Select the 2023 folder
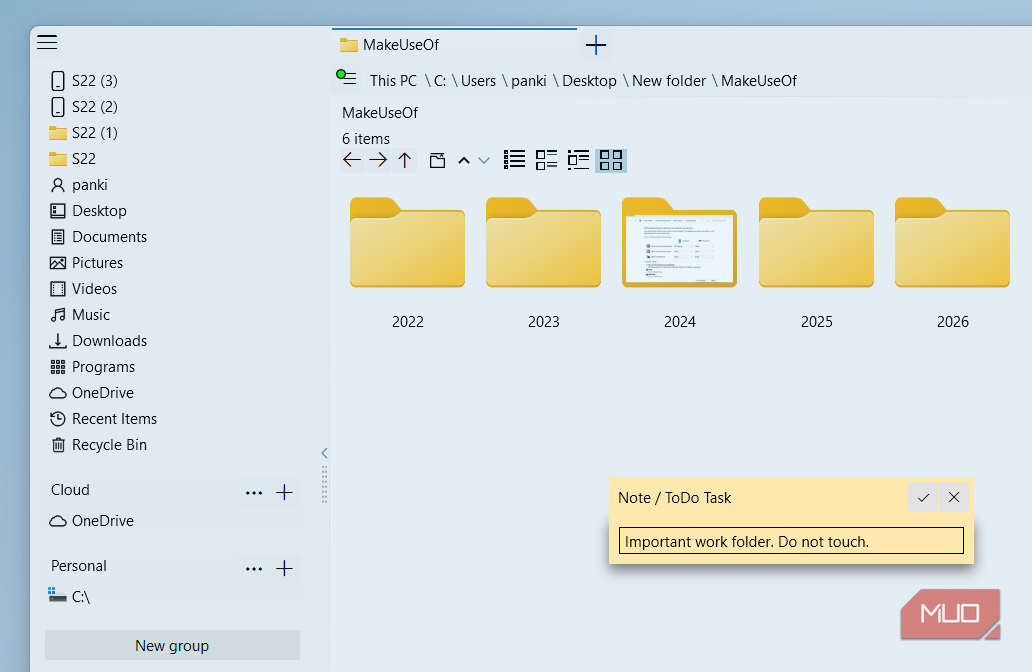The height and width of the screenshot is (672, 1032). point(544,262)
